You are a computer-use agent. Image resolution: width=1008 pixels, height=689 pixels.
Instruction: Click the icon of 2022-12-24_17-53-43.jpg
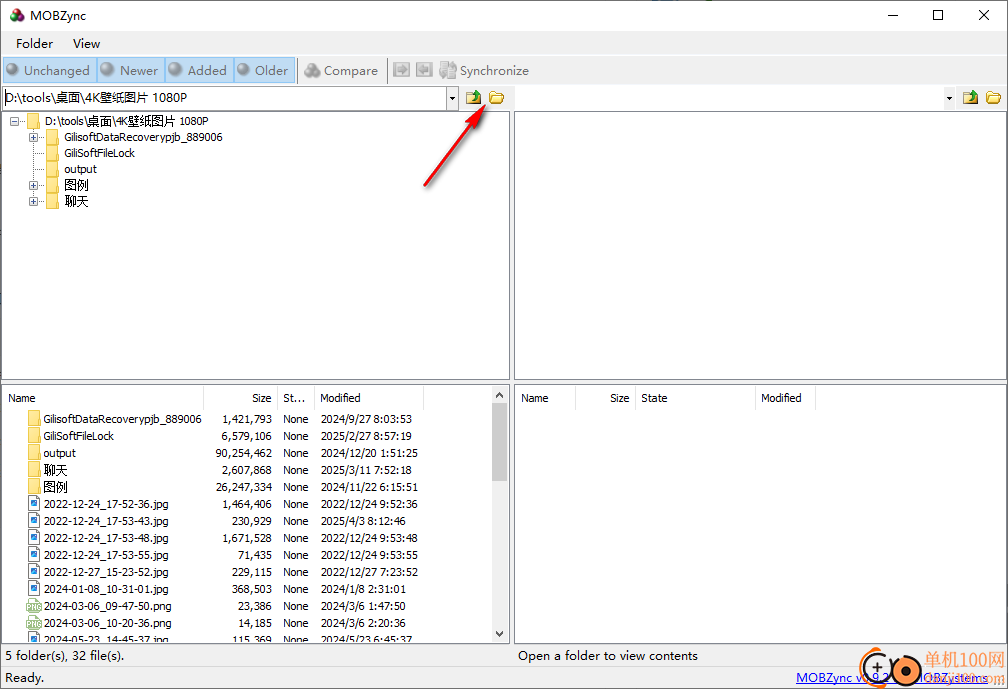coord(34,521)
